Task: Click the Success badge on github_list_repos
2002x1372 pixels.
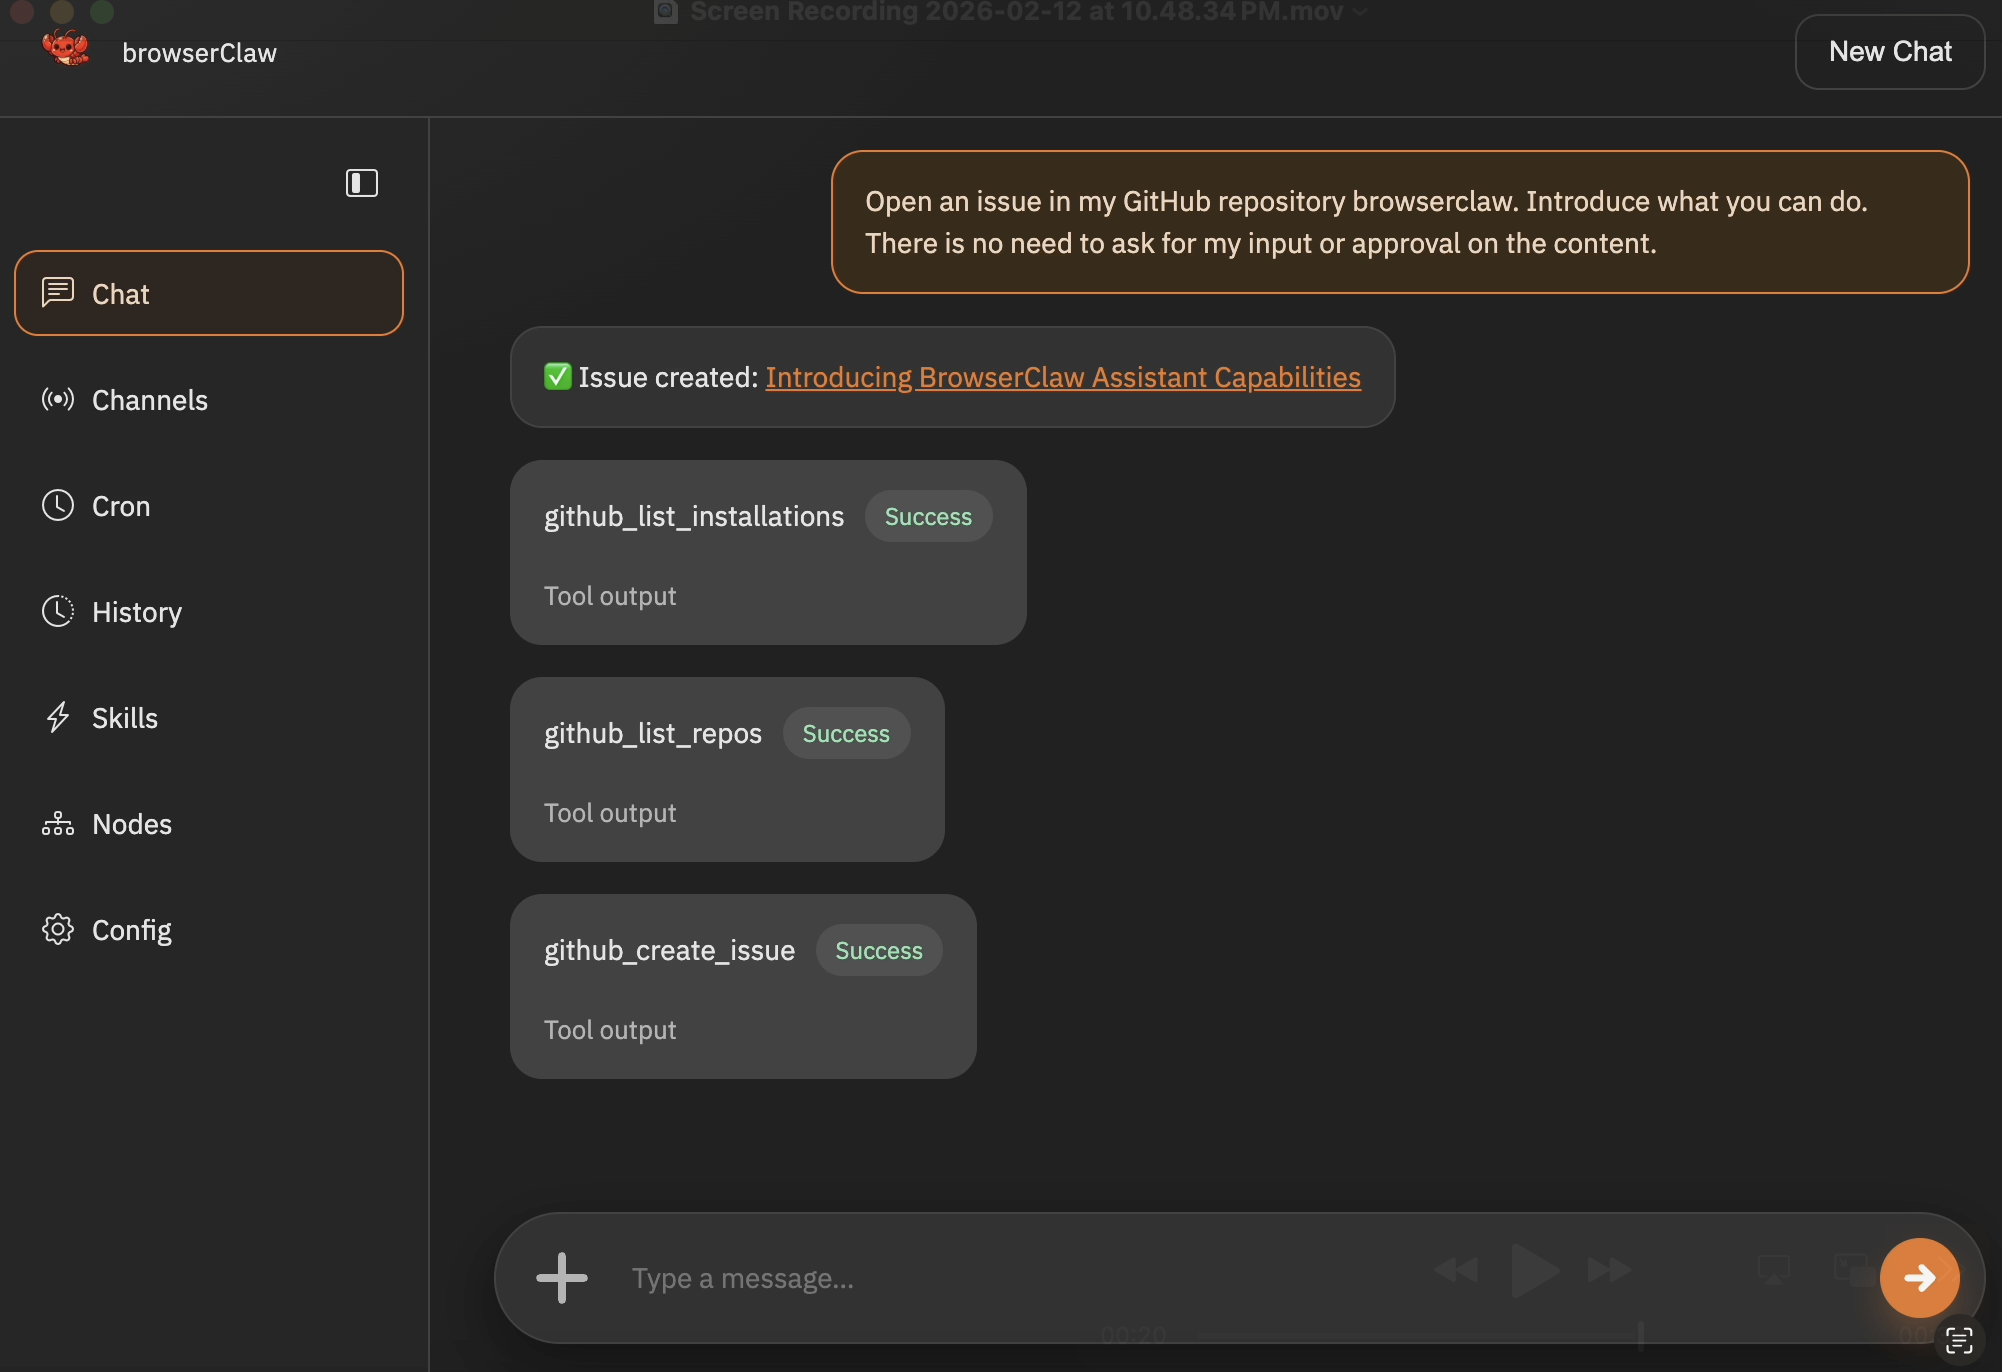Action: point(846,733)
